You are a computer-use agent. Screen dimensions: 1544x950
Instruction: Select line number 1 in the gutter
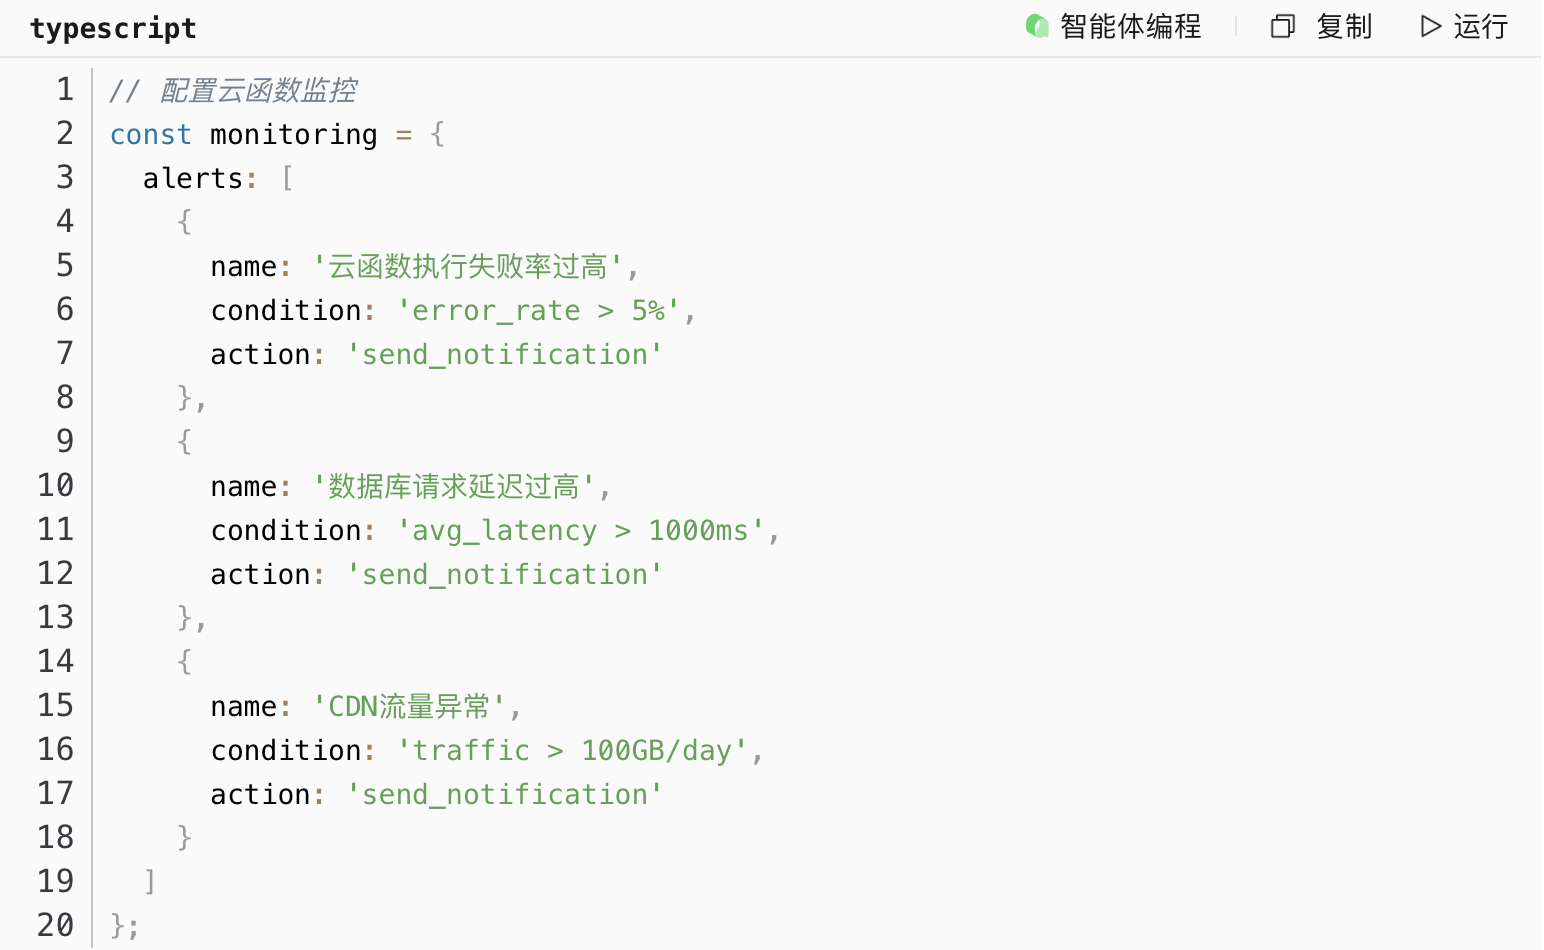65,90
